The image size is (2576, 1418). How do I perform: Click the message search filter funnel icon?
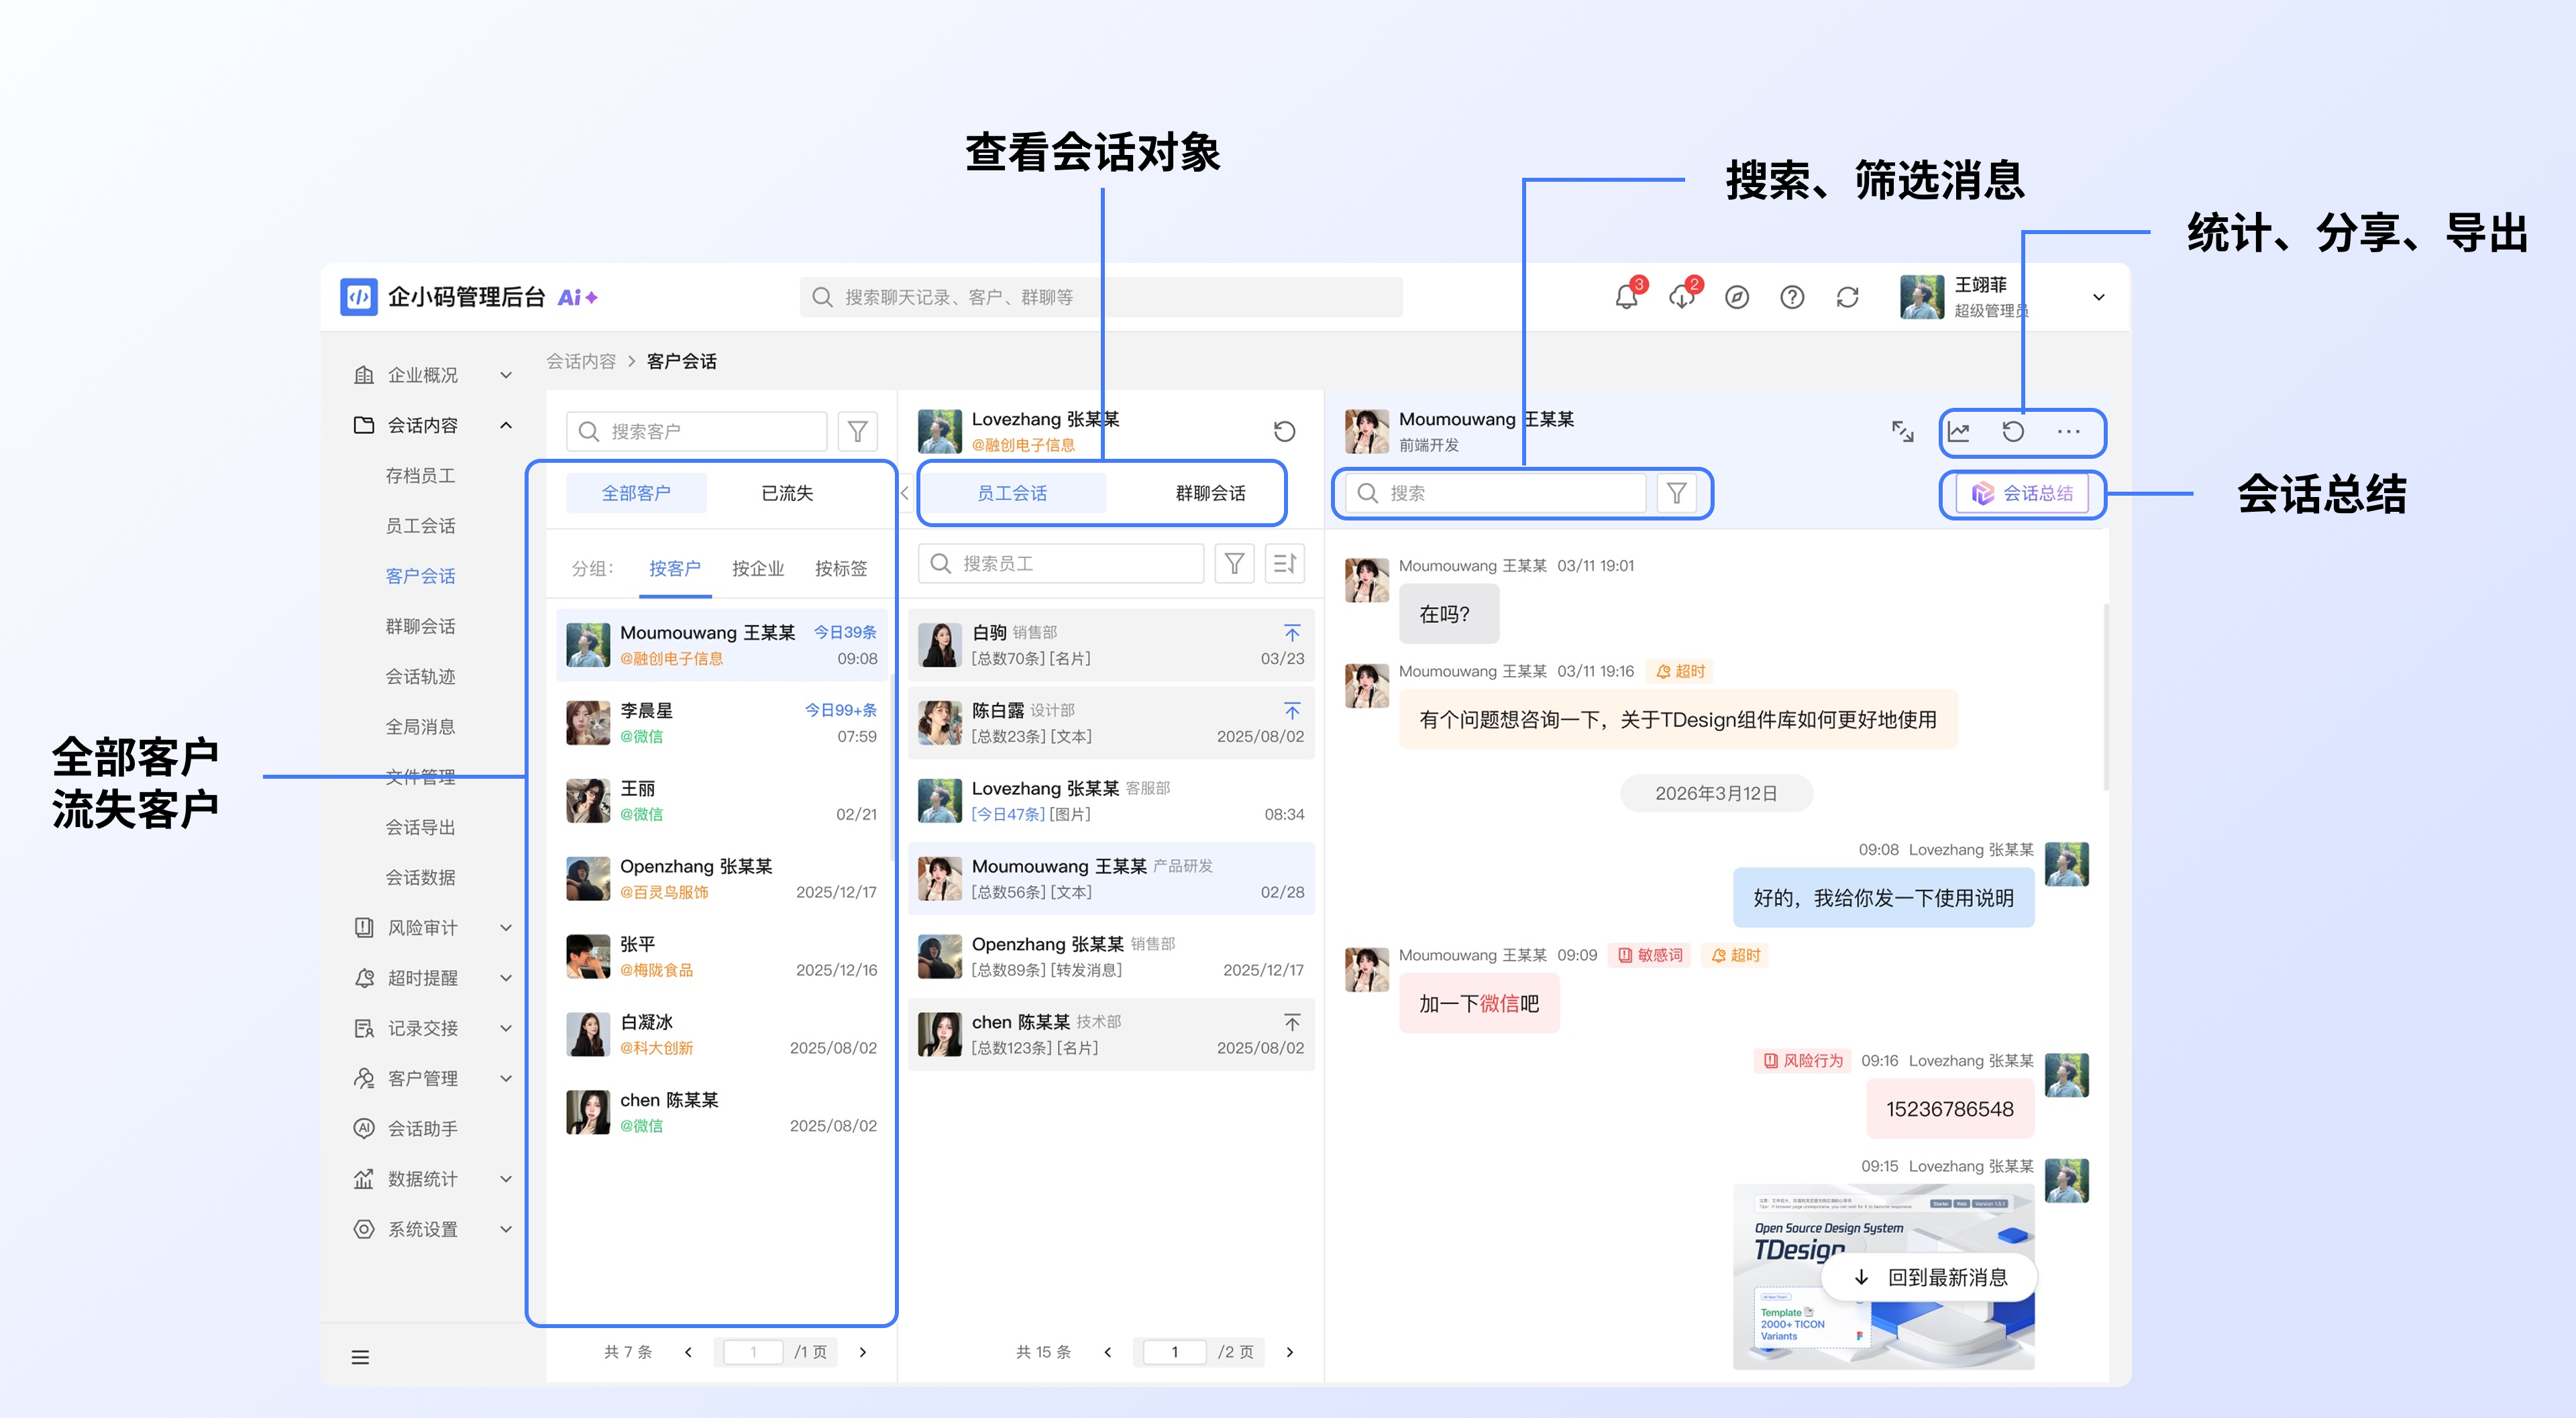point(1676,493)
